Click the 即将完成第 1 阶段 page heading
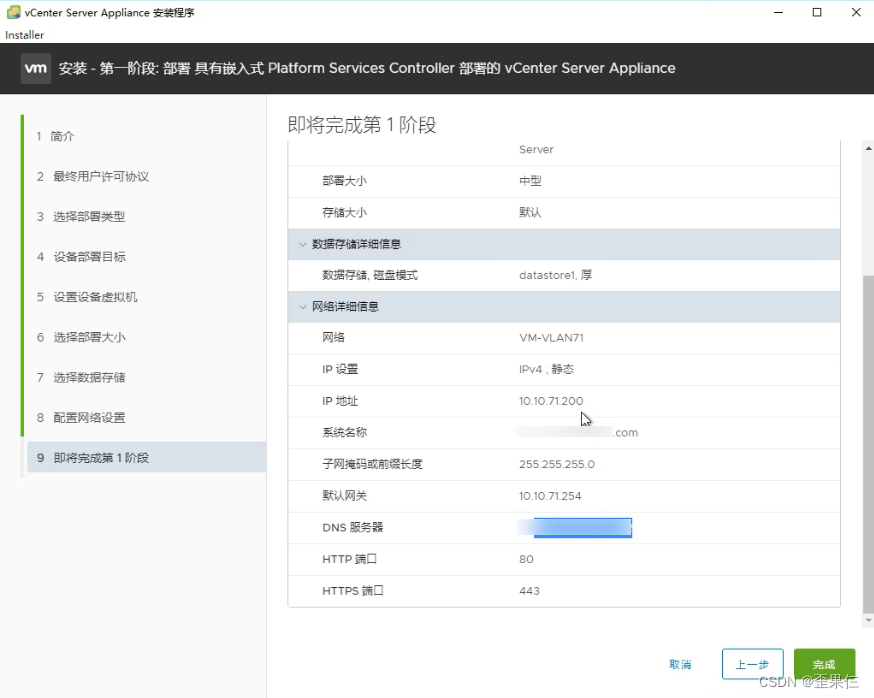Screen dimensions: 874x698 [362, 125]
